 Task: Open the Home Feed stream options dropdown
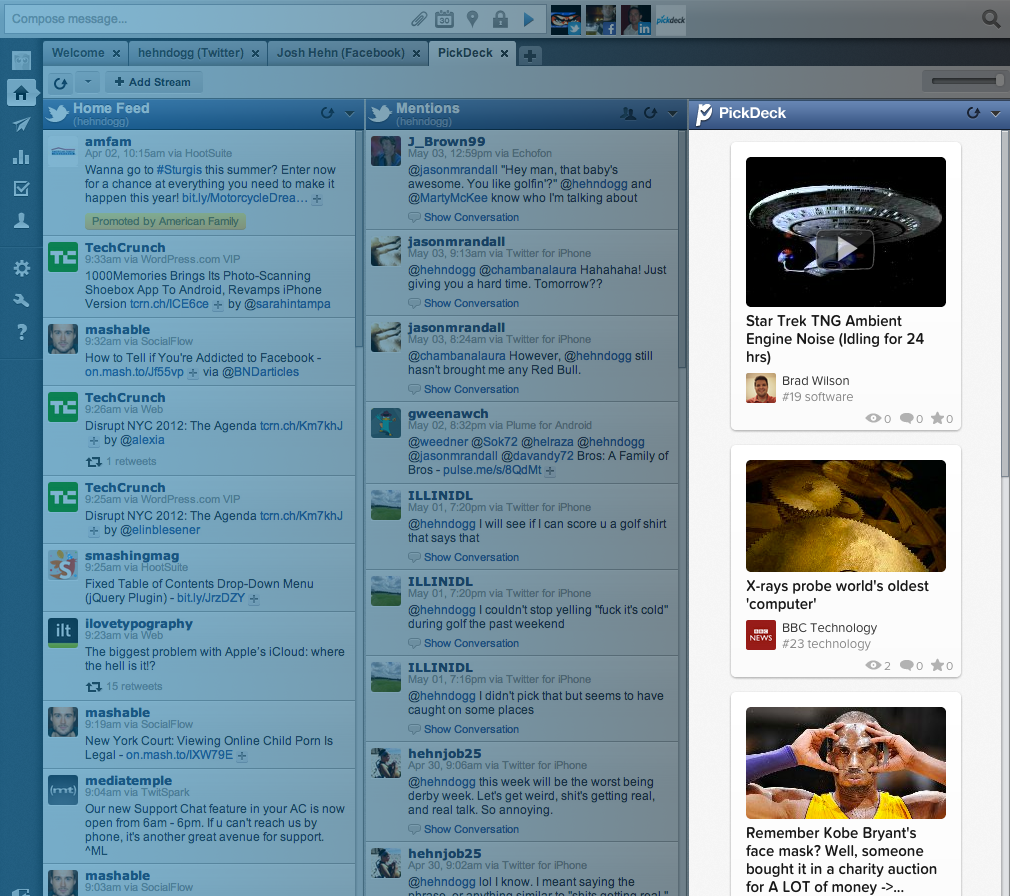(350, 113)
